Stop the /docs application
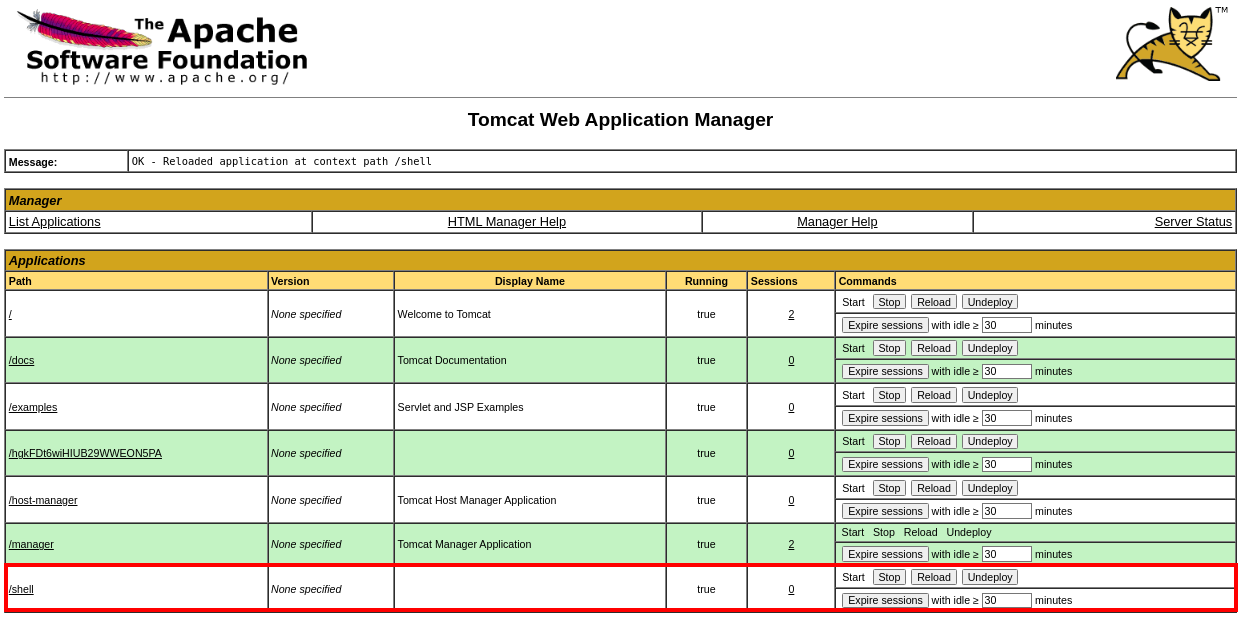 (x=889, y=348)
